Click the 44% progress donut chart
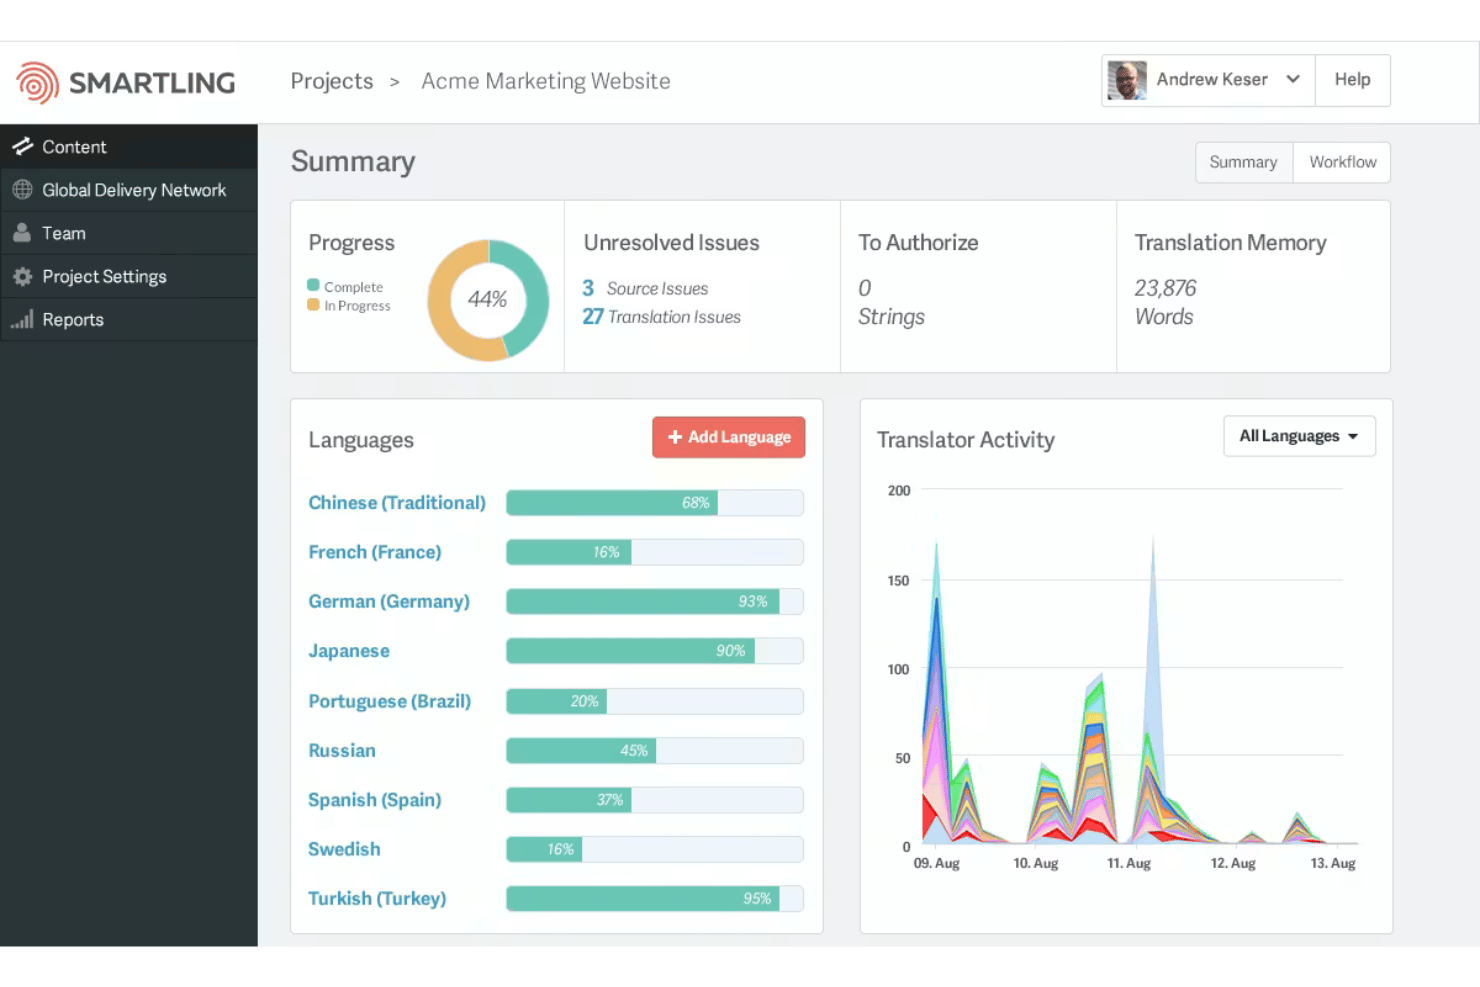 [x=488, y=300]
